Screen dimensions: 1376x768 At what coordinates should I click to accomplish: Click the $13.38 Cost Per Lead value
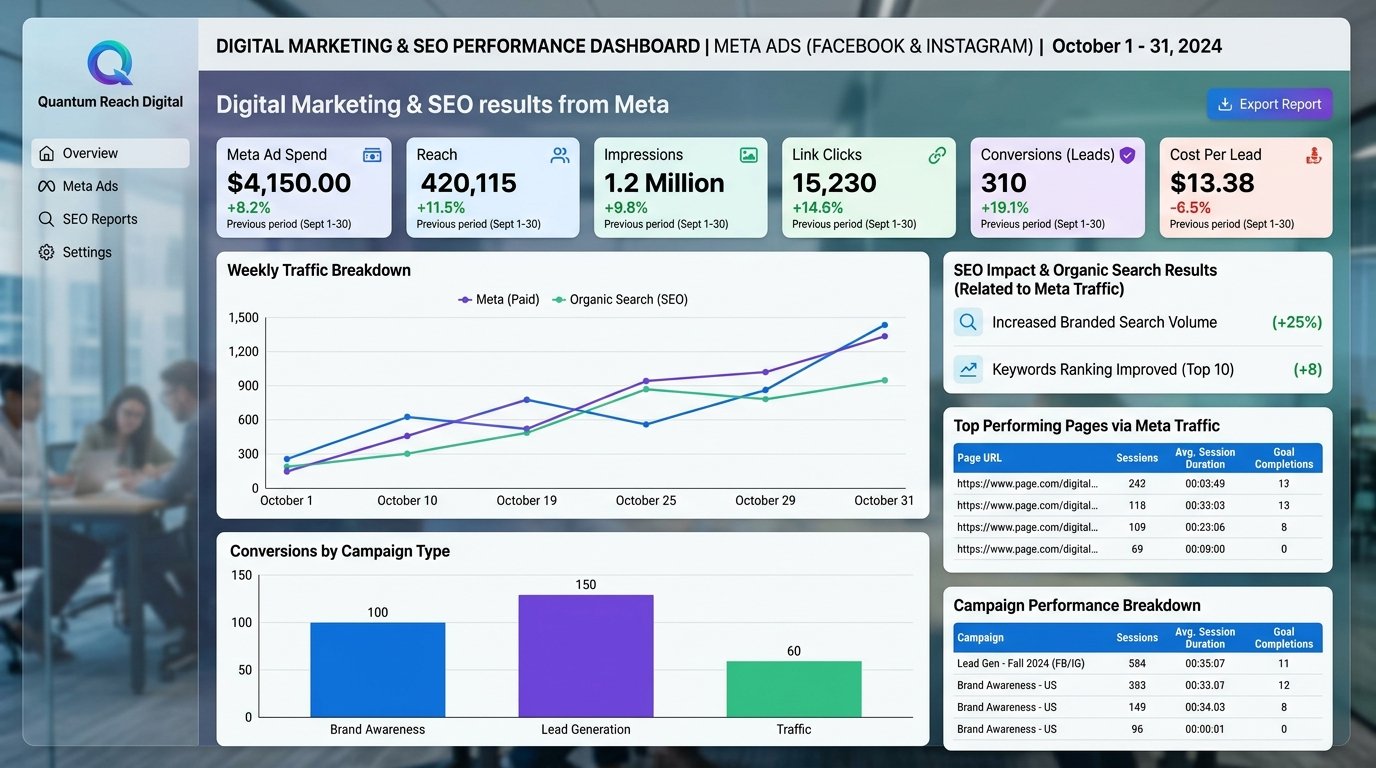(1212, 183)
